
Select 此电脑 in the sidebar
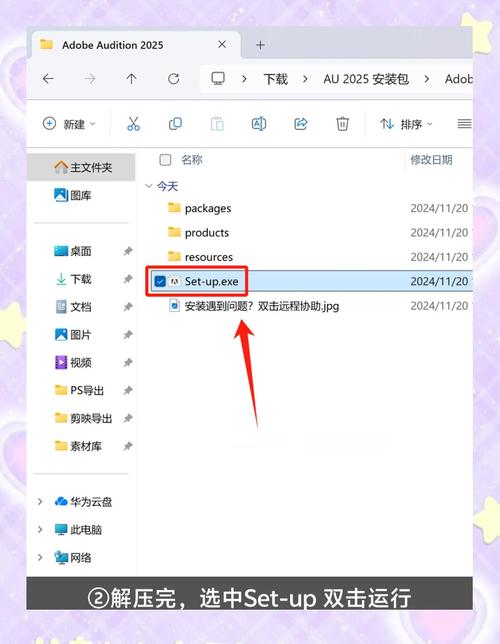point(78,530)
